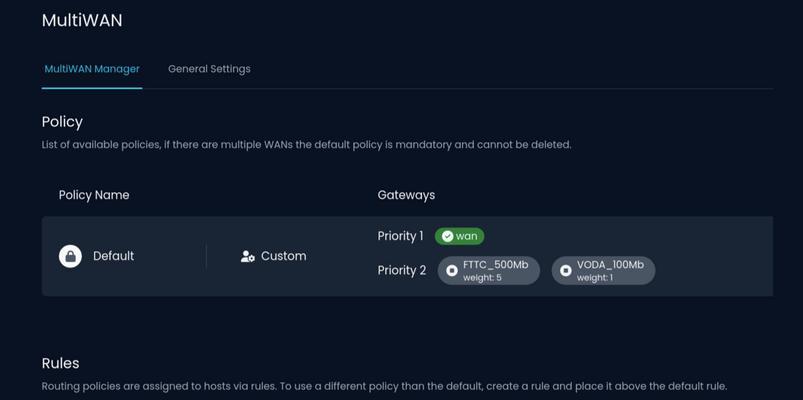Select the VODA_100Mb gateway badge

pos(603,270)
